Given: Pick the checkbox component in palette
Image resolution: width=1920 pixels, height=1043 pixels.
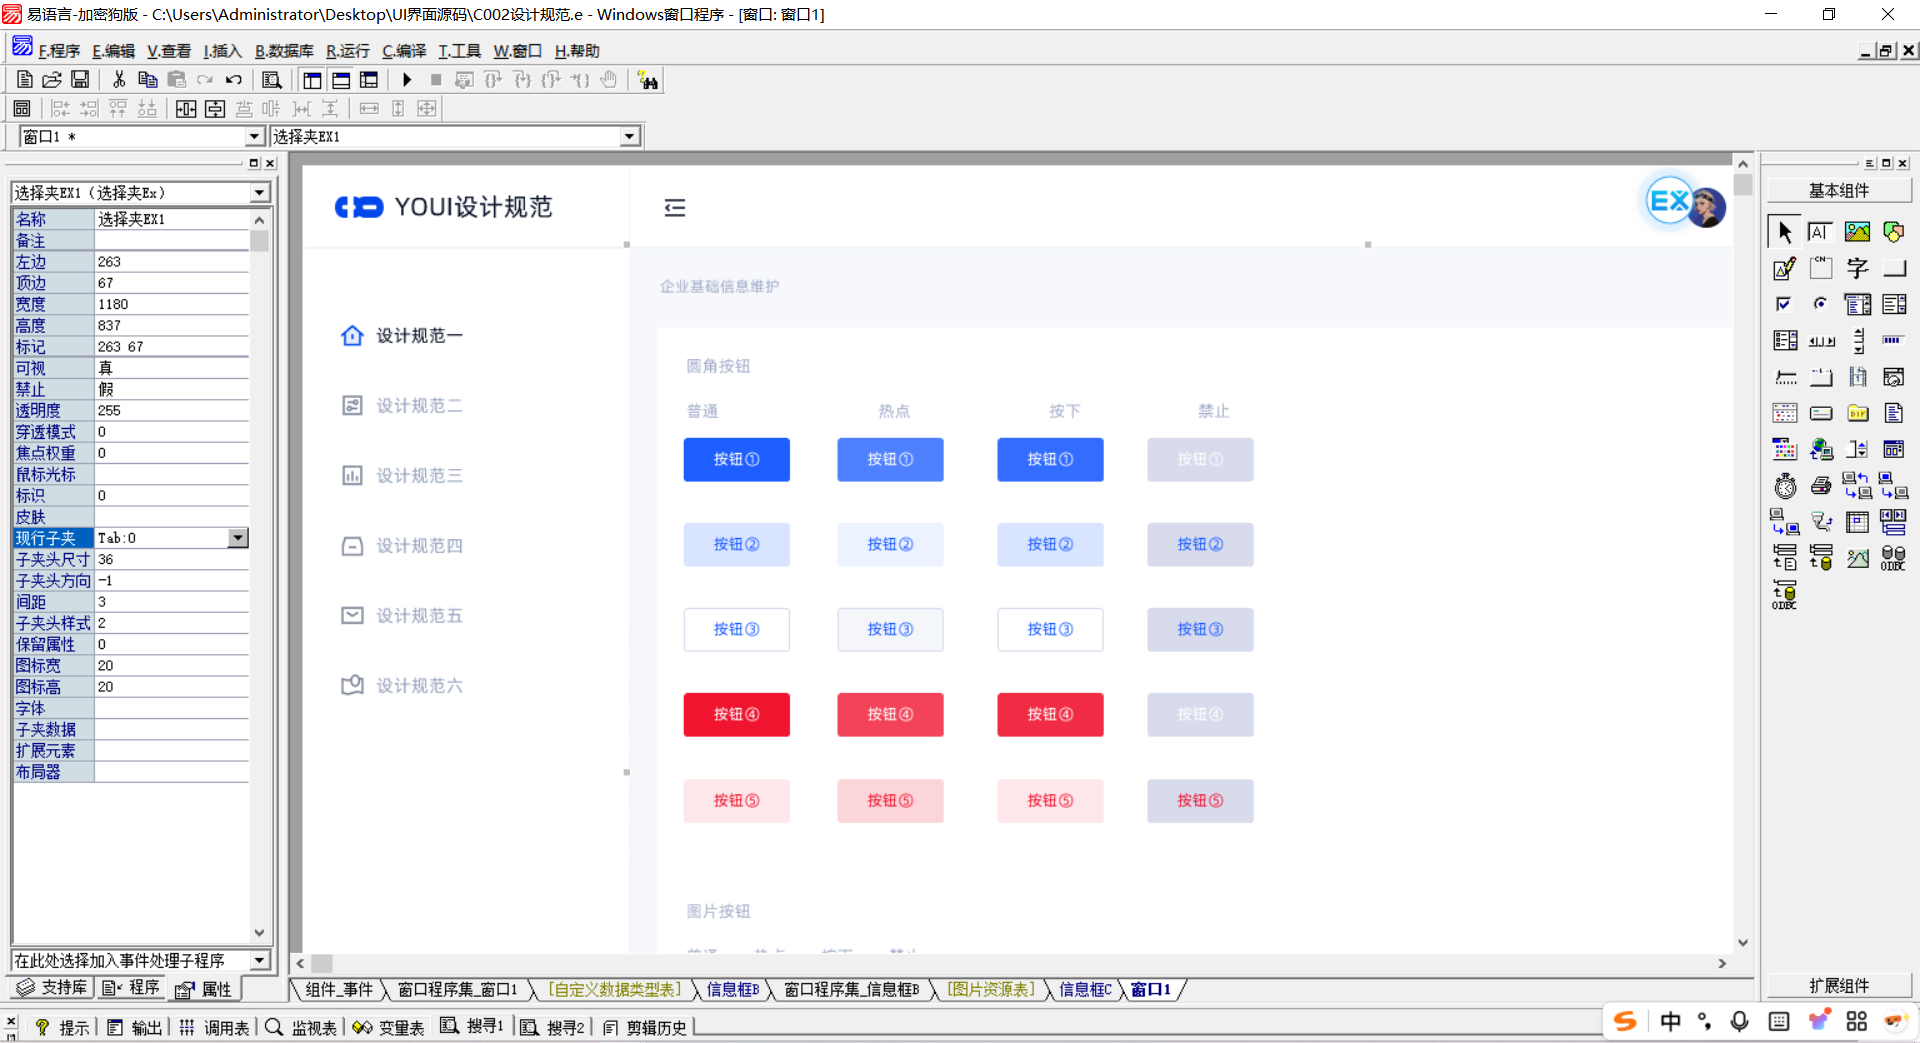Looking at the screenshot, I should pos(1784,304).
